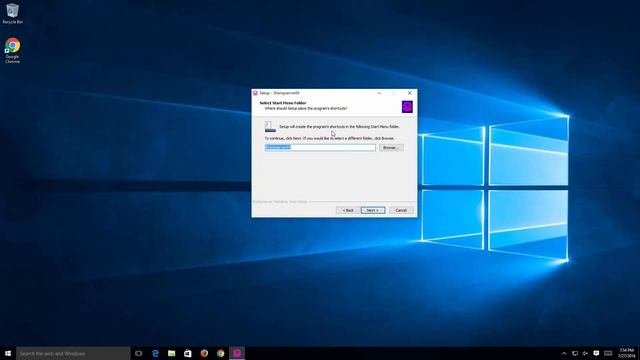The image size is (640, 360).
Task: Open the Recycle Bin desktop icon
Action: click(x=13, y=14)
